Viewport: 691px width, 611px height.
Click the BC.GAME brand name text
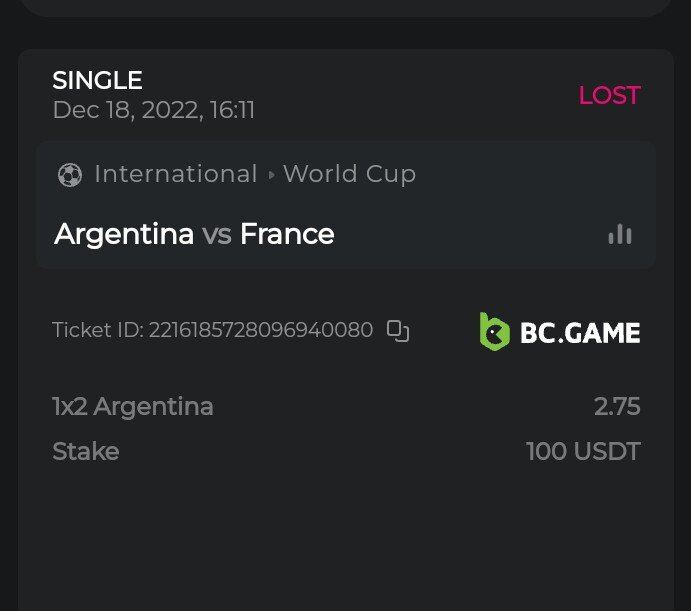(x=580, y=332)
